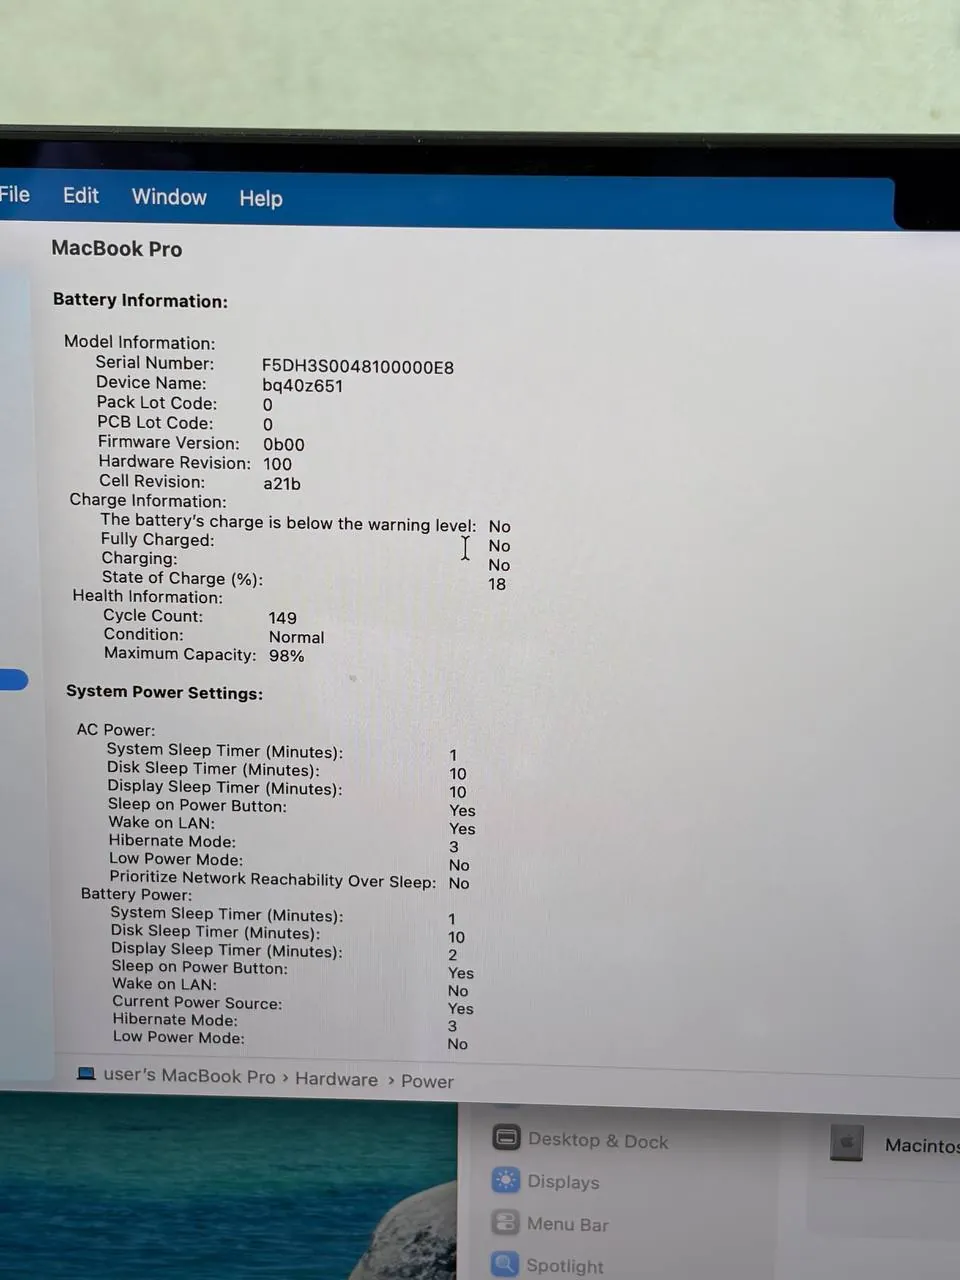Click the MacBook Pro heading

[x=117, y=249]
